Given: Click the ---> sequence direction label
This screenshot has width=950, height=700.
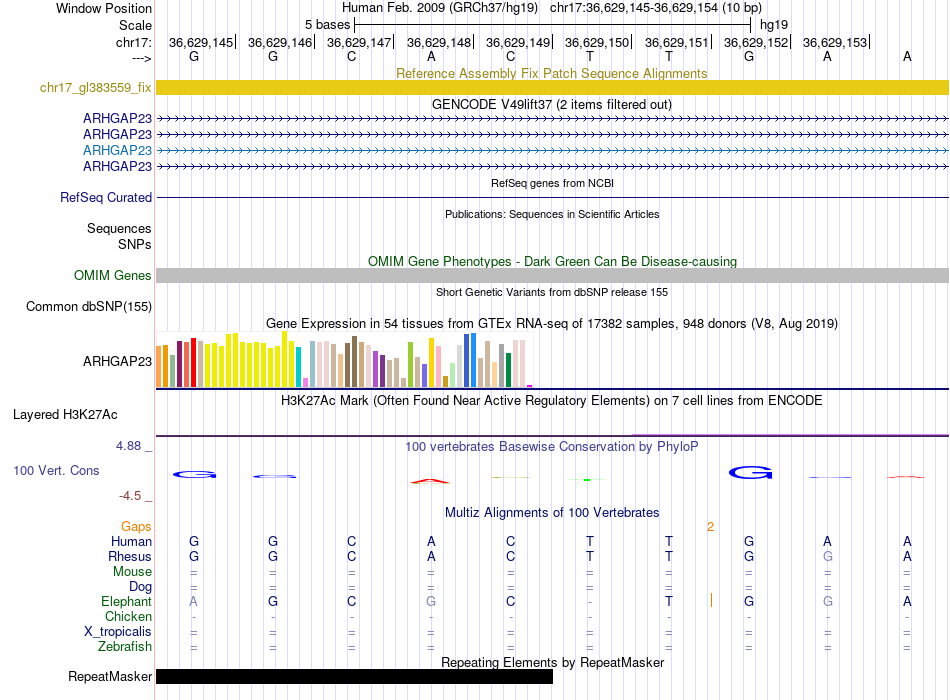Looking at the screenshot, I should coord(141,58).
